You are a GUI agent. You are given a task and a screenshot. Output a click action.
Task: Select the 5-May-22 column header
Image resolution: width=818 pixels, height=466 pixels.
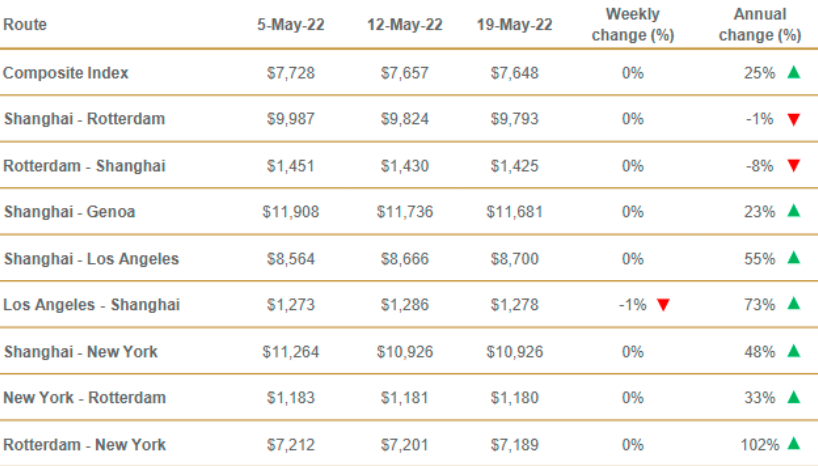(290, 24)
